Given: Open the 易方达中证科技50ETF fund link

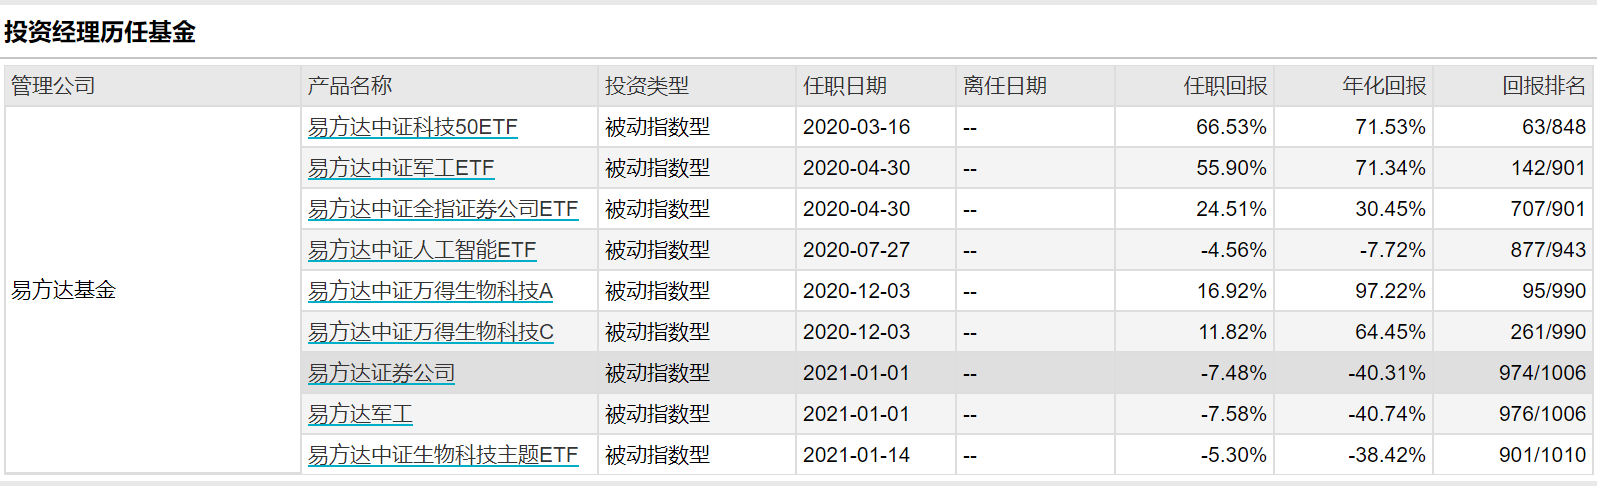Looking at the screenshot, I should click(x=412, y=127).
